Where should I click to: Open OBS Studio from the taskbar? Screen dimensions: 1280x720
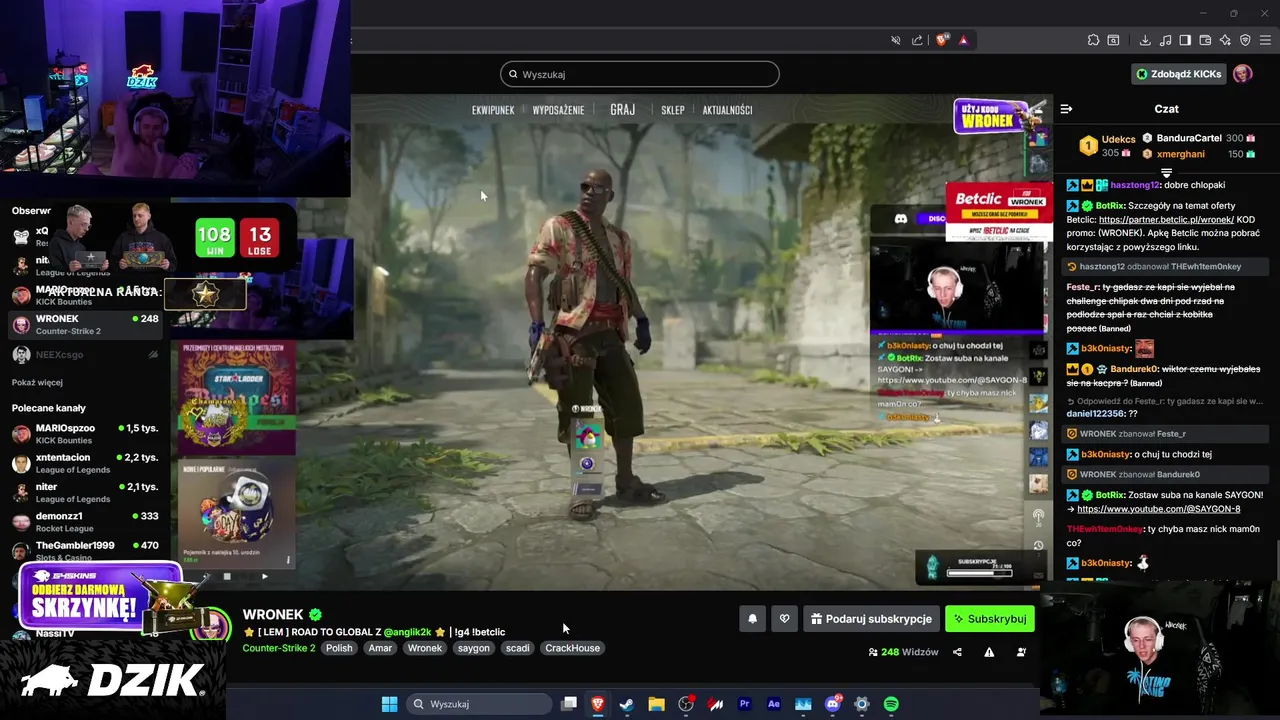click(686, 704)
